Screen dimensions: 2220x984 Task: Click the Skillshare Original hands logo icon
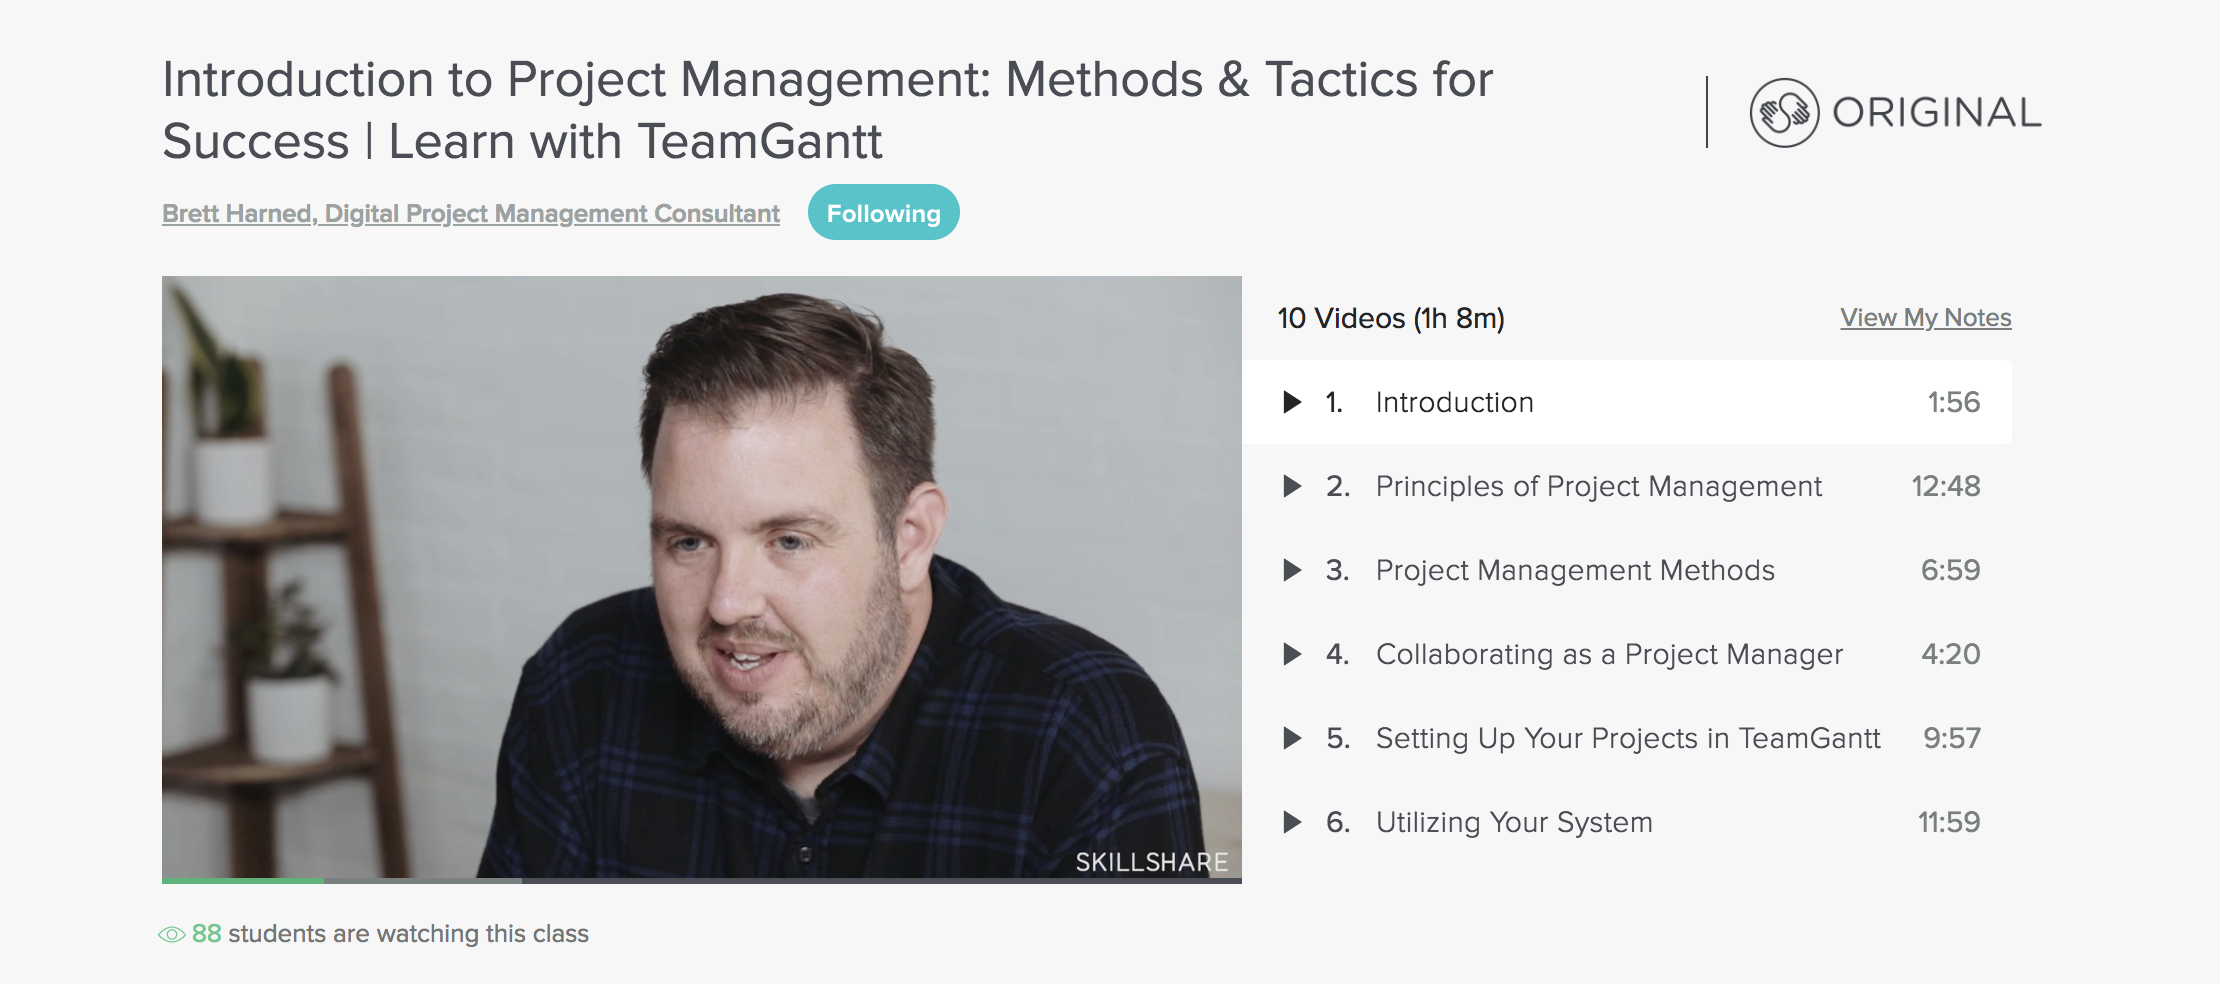1784,113
